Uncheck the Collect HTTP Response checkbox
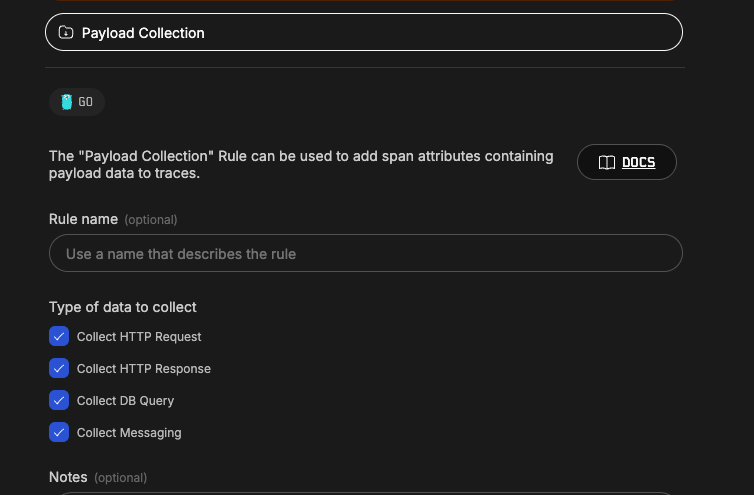 (x=59, y=368)
